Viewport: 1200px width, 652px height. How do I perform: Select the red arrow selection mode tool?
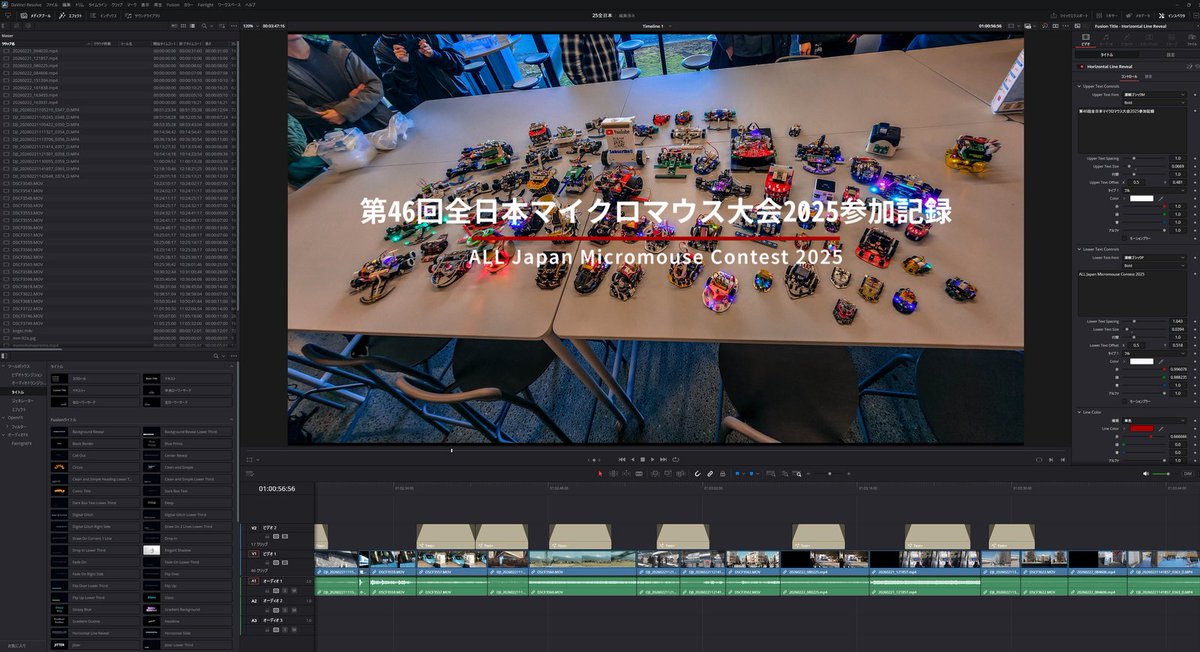tap(600, 473)
